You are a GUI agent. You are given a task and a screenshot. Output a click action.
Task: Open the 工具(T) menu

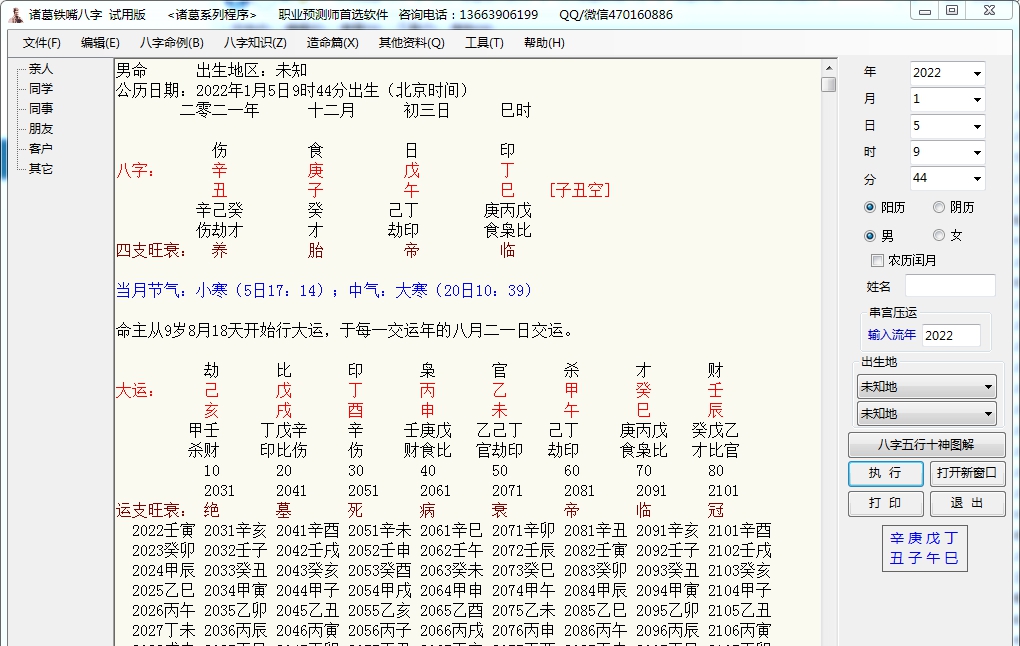point(484,43)
